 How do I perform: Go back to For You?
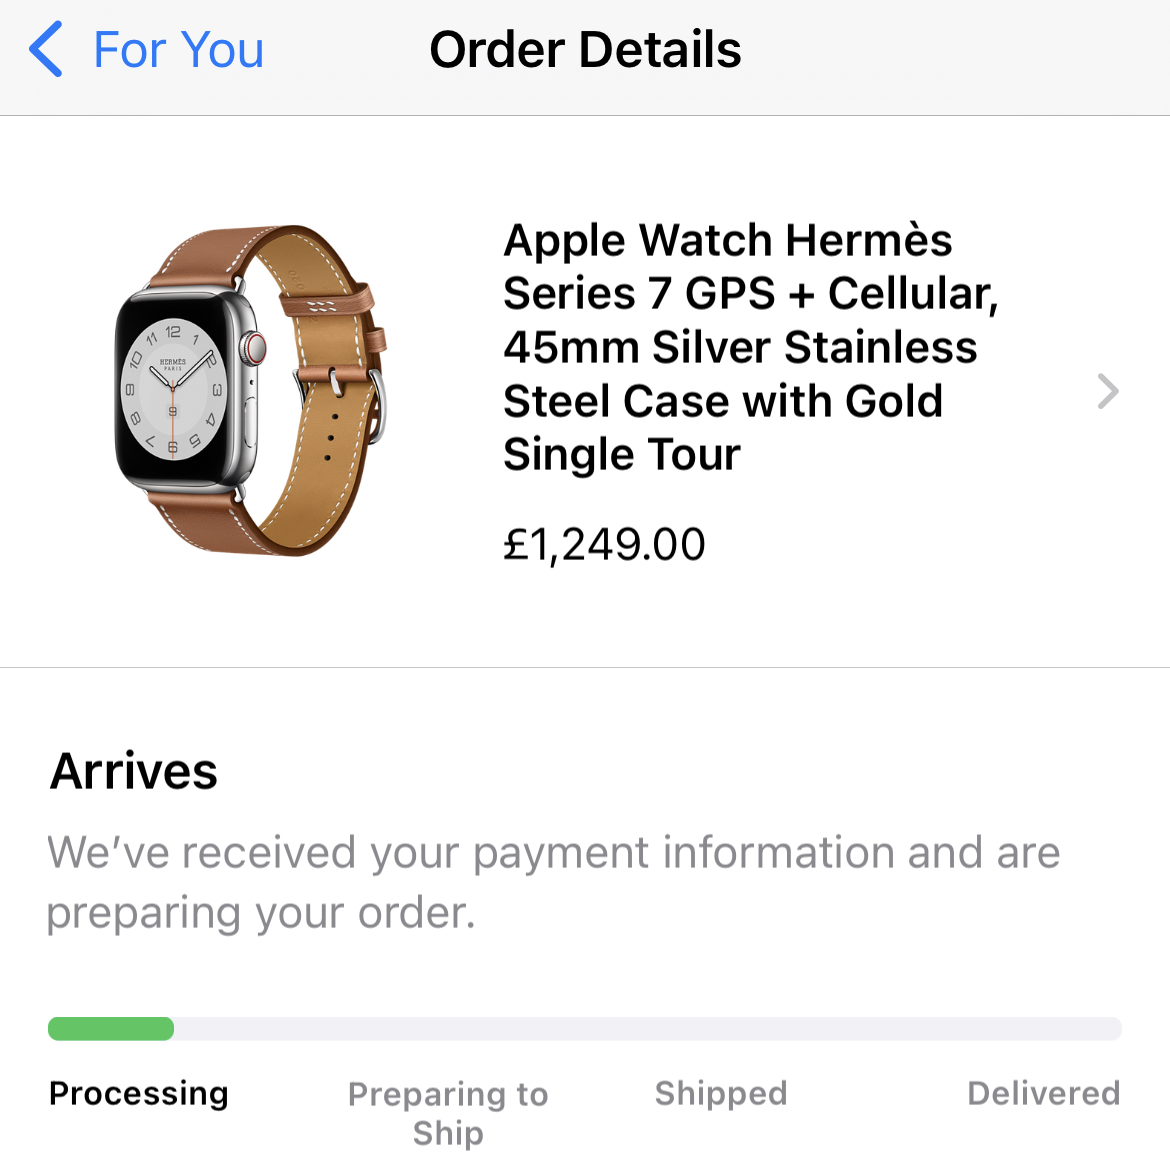(178, 50)
